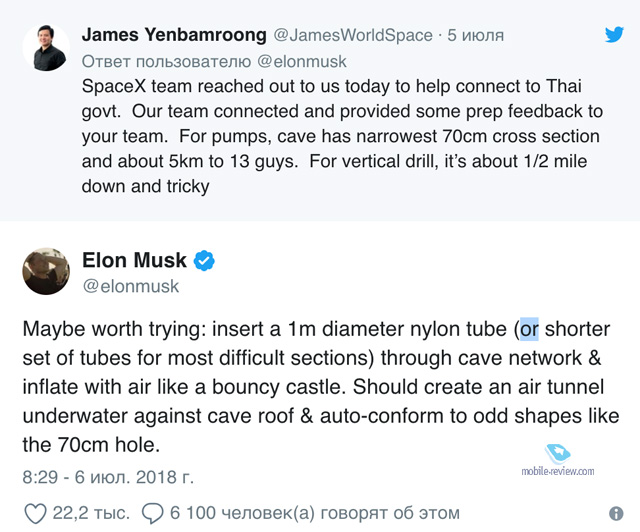Open James Yenbamroong's profile picture
The height and width of the screenshot is (532, 640).
[46, 48]
